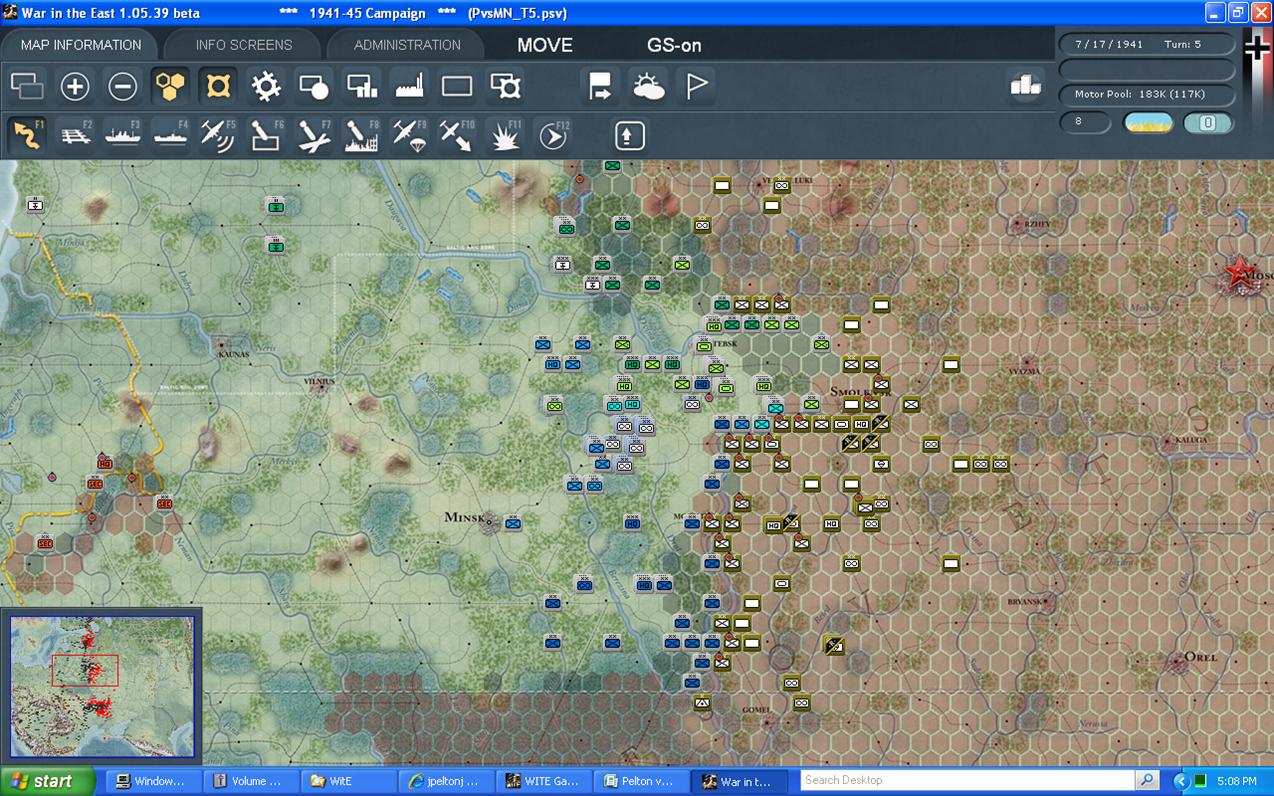
Task: Click the date 7/17/1941 turn panel
Action: point(1146,45)
